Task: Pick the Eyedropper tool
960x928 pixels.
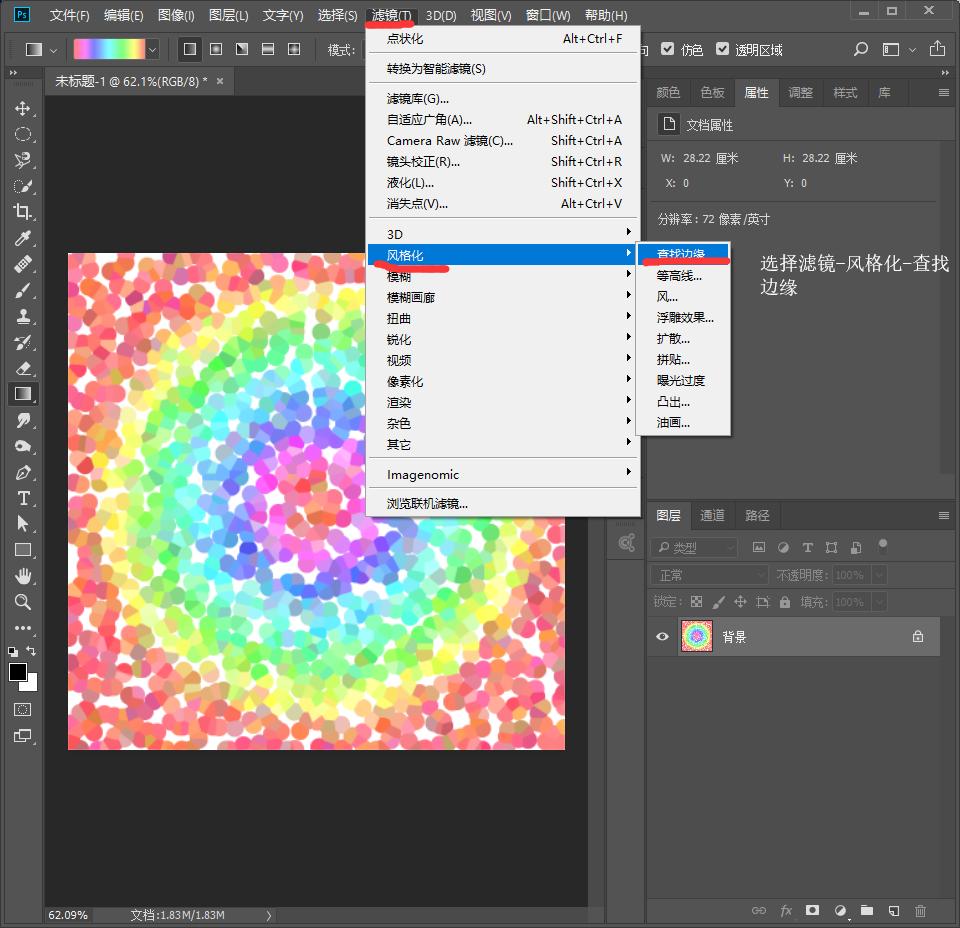Action: click(22, 238)
